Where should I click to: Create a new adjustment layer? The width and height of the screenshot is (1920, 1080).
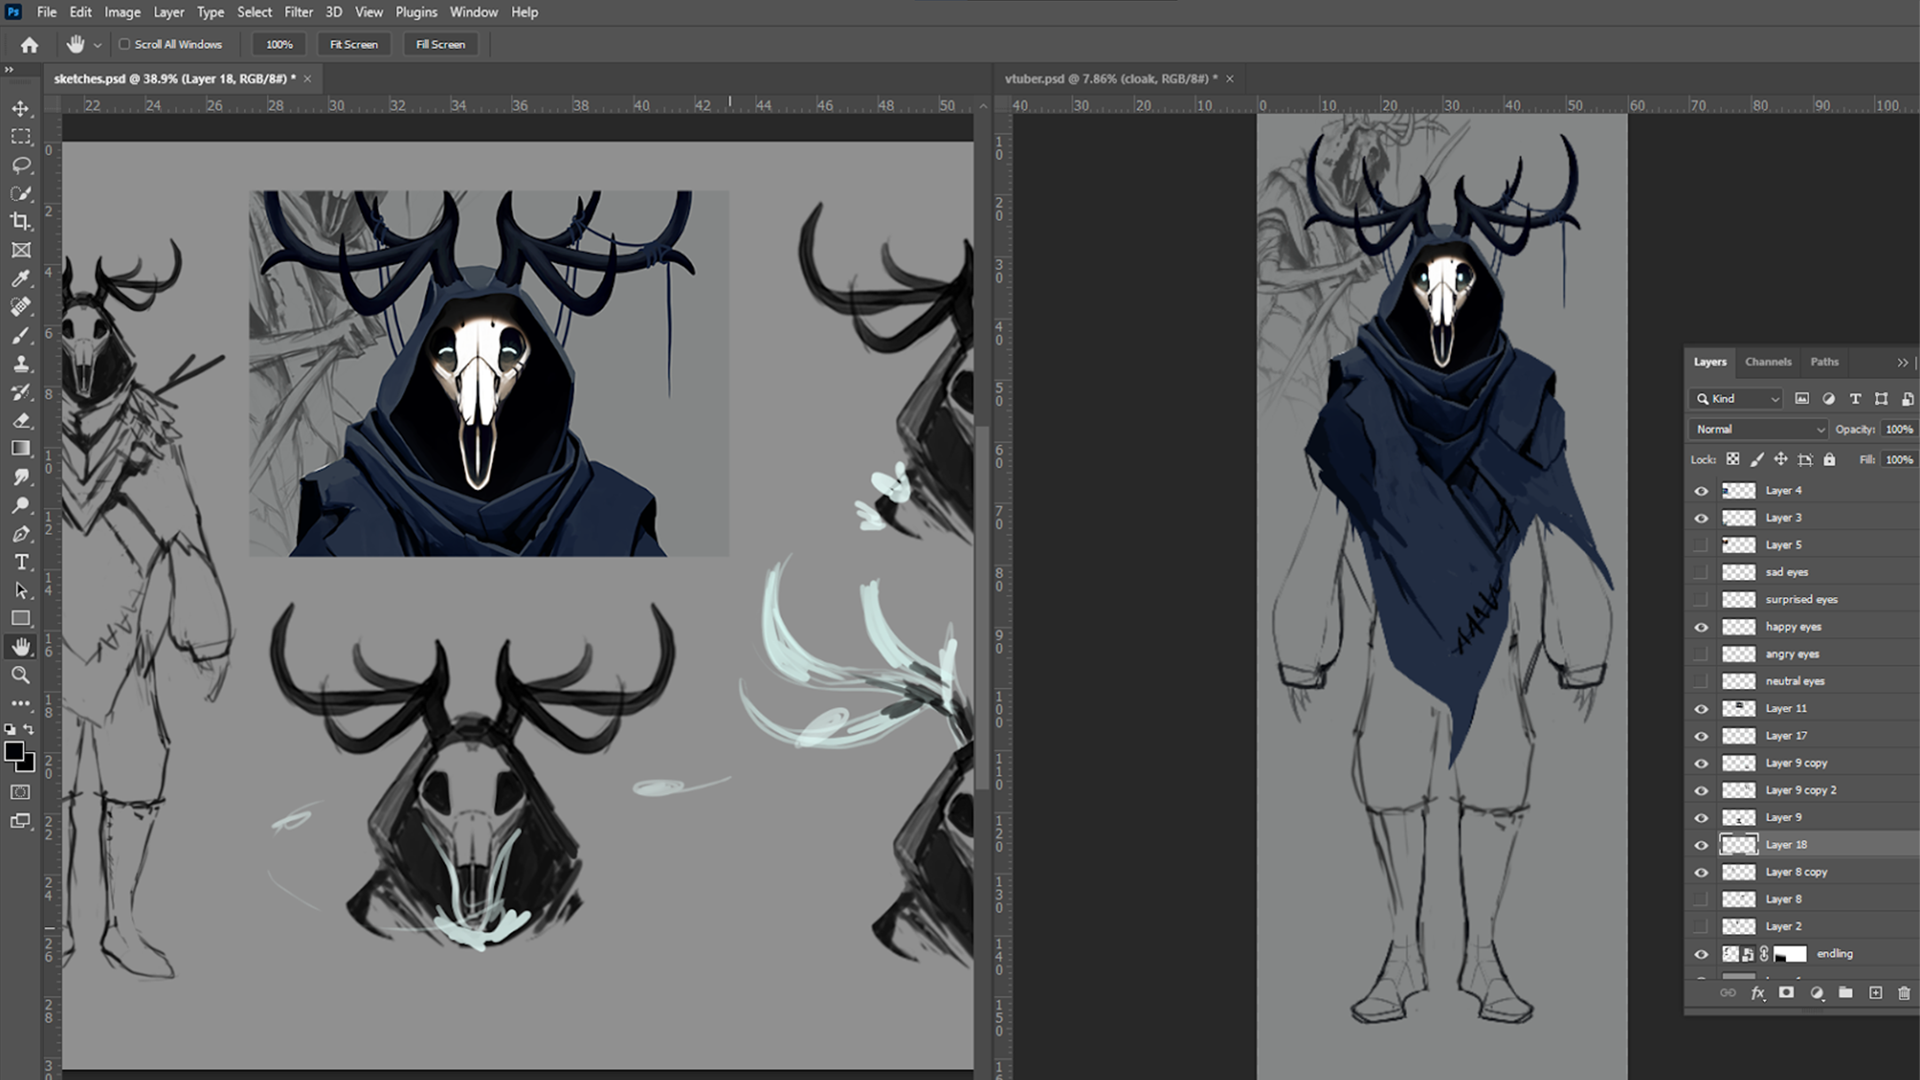1816,993
